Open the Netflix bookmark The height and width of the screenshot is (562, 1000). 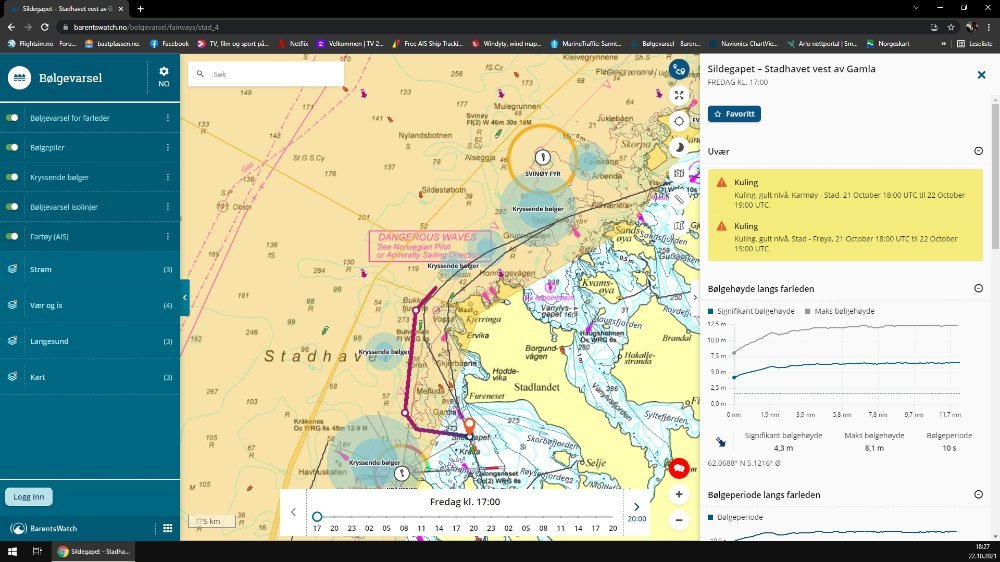pos(293,43)
